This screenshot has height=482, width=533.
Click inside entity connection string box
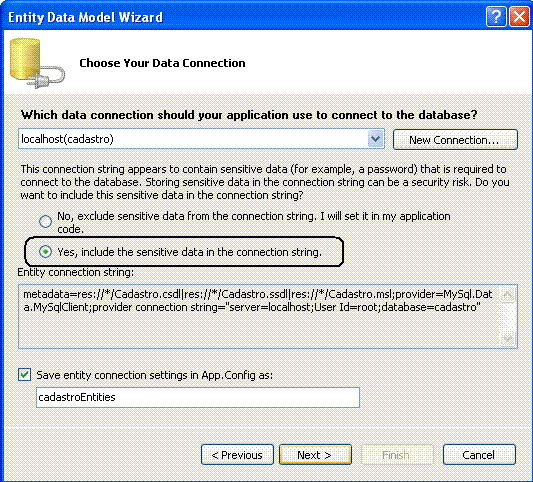pyautogui.click(x=259, y=316)
